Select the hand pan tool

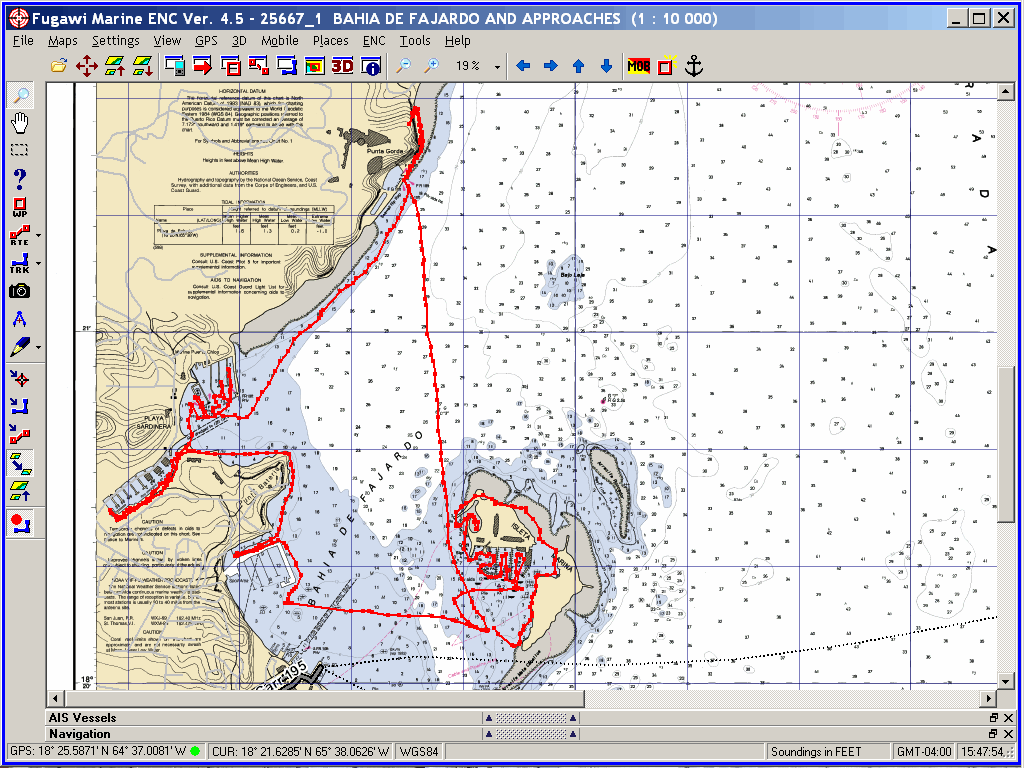click(21, 123)
